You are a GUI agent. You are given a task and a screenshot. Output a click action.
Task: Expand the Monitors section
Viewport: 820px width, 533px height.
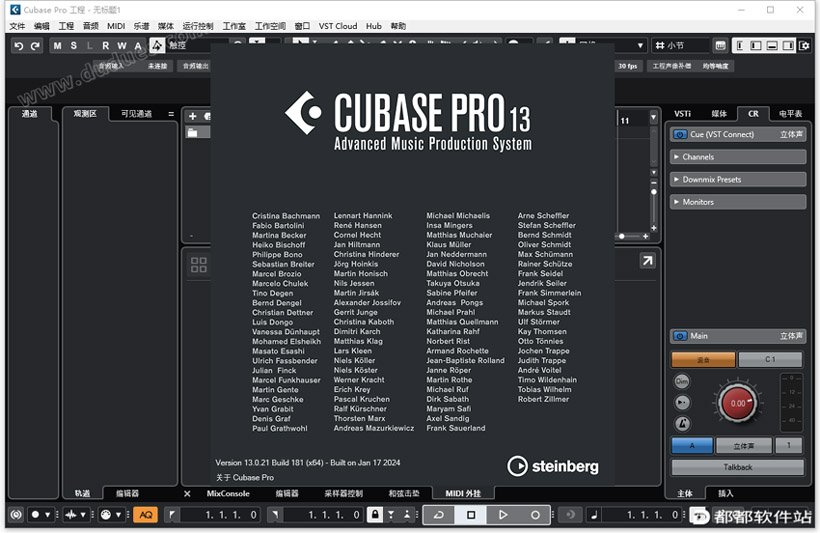(x=738, y=202)
